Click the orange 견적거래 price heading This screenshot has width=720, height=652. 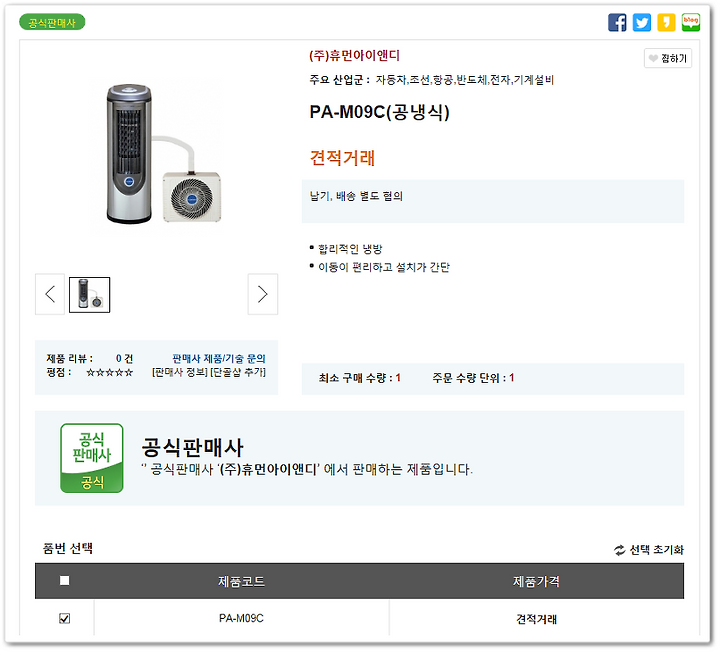[343, 157]
